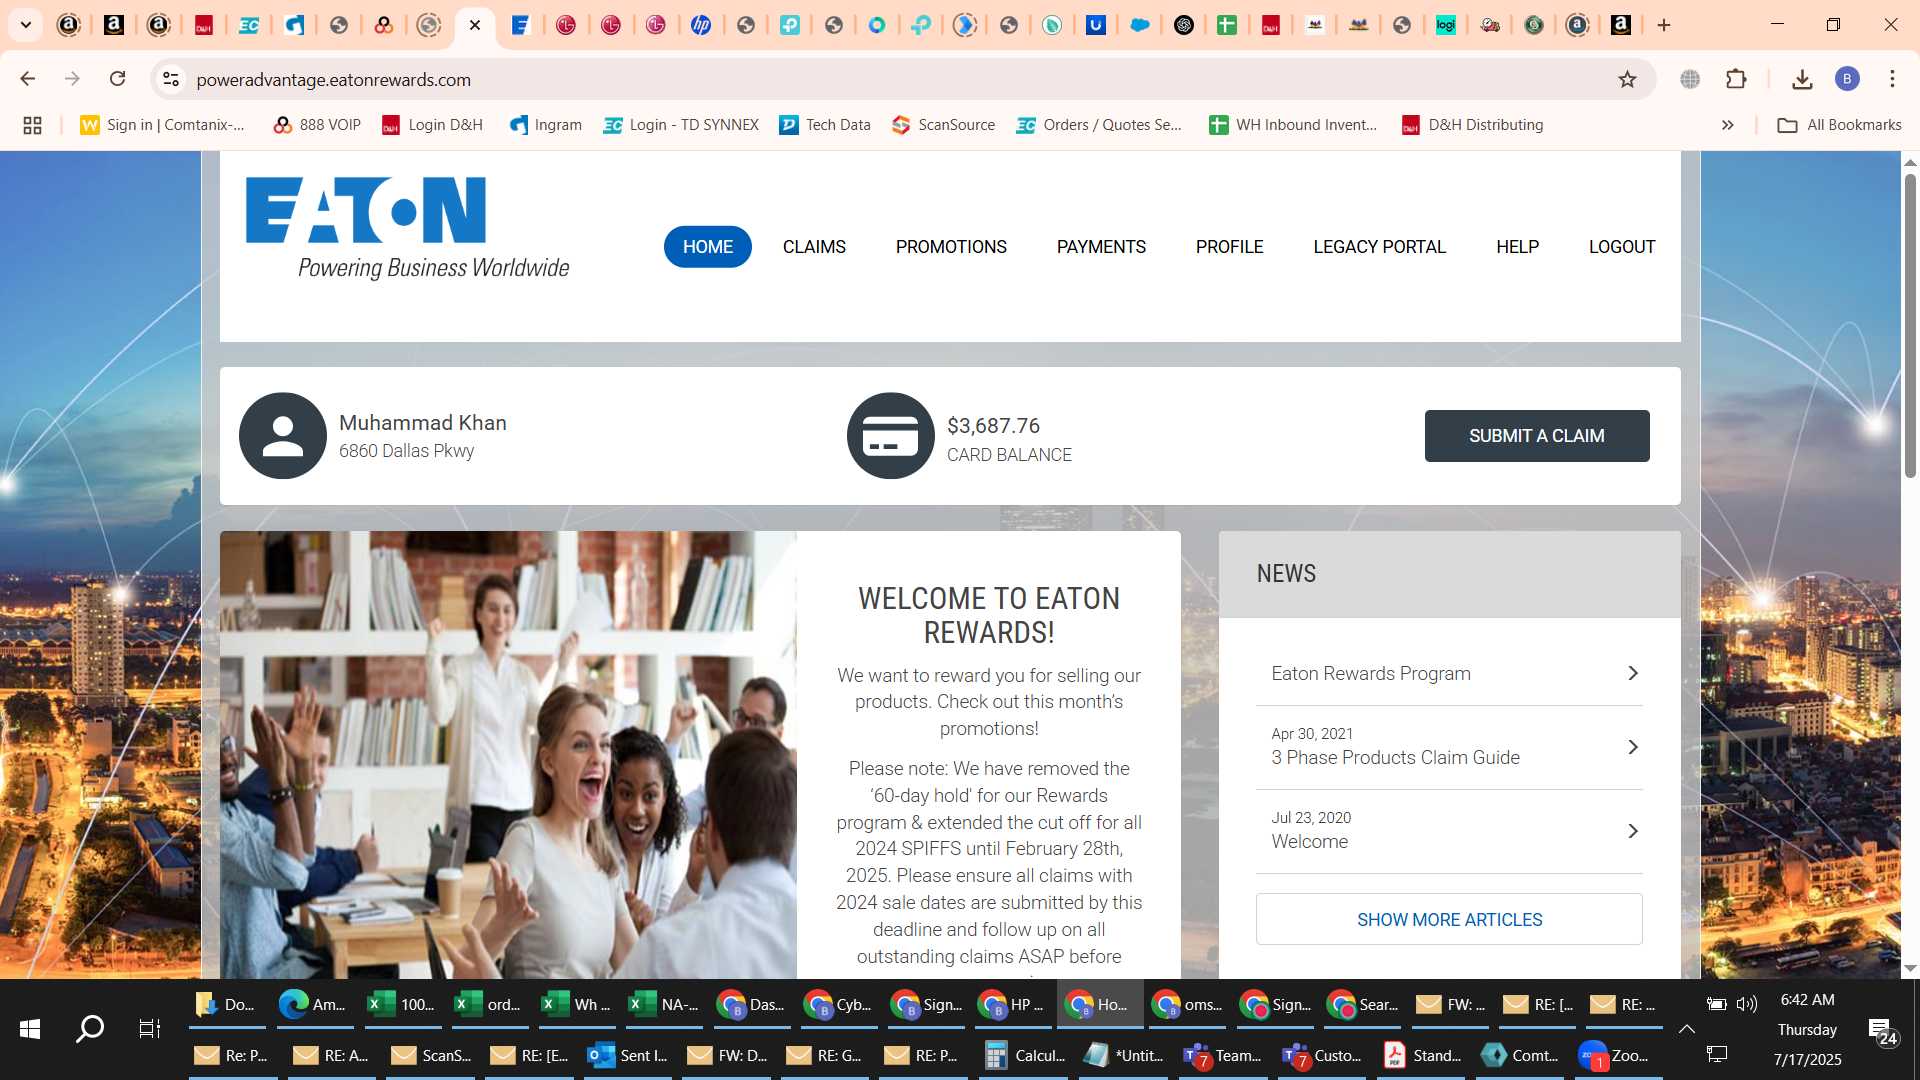Open the tab search dropdown arrow

click(26, 25)
